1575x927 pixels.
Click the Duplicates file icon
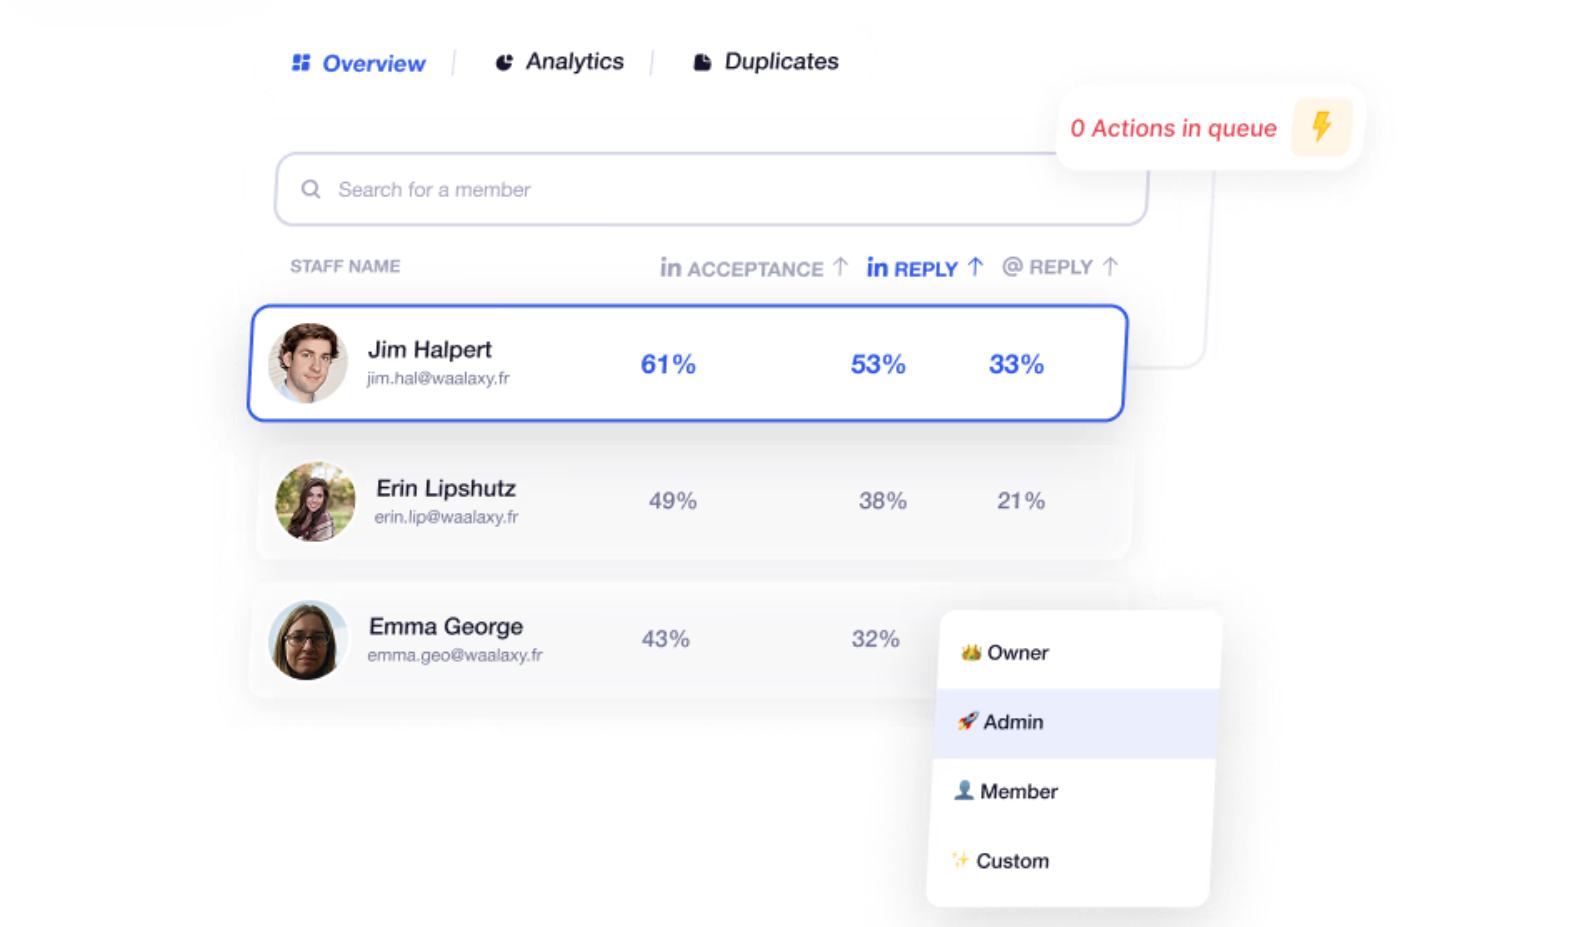(702, 62)
